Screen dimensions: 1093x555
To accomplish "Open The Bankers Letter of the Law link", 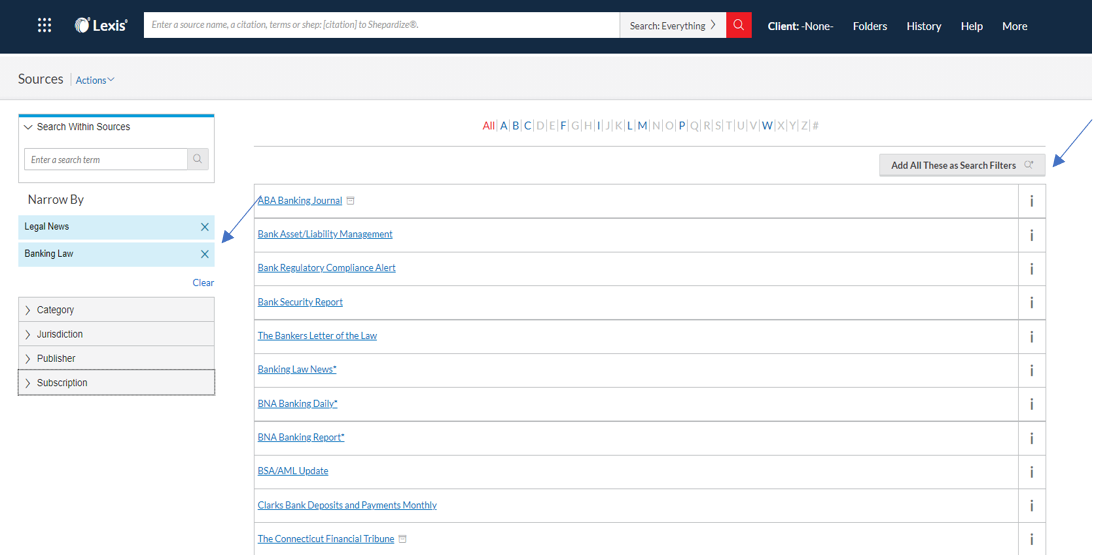I will (x=317, y=335).
